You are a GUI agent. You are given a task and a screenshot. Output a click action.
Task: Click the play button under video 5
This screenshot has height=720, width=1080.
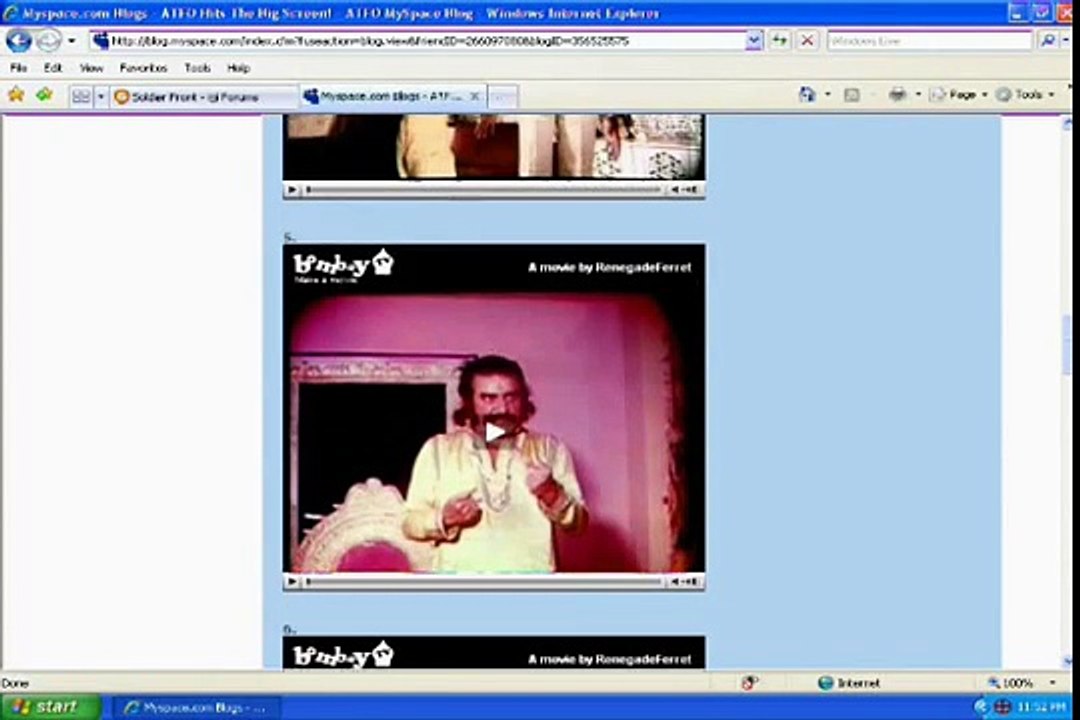[x=292, y=582]
